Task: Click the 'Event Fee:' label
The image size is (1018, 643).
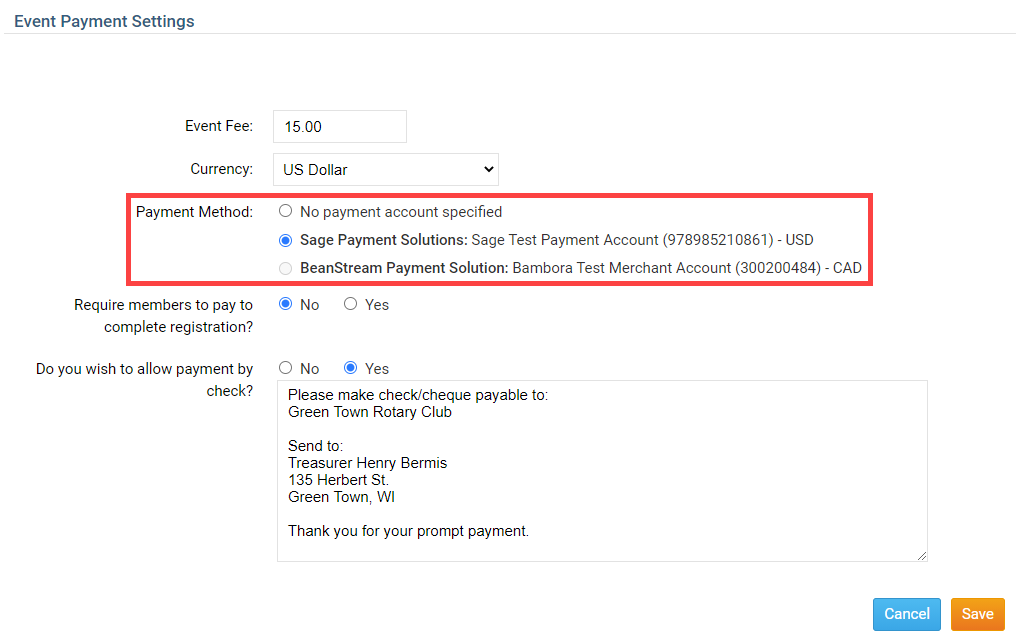Action: click(219, 127)
